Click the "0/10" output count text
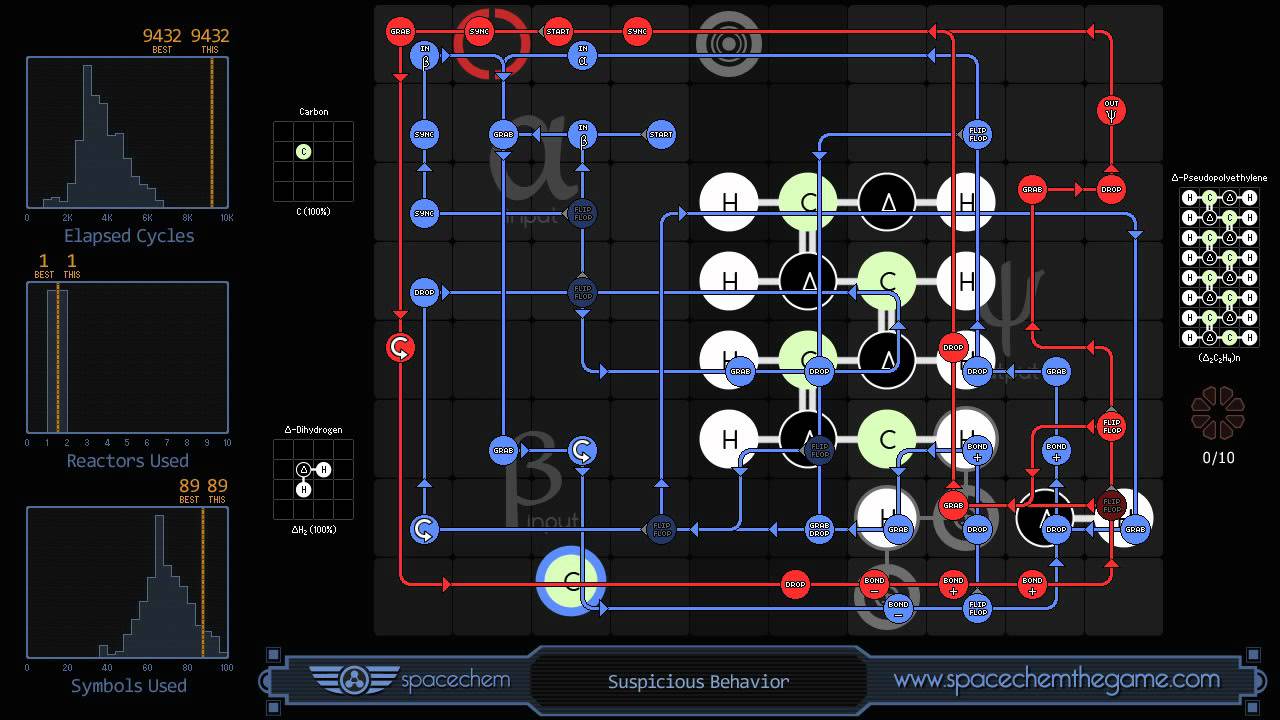This screenshot has height=720, width=1280. tap(1218, 458)
